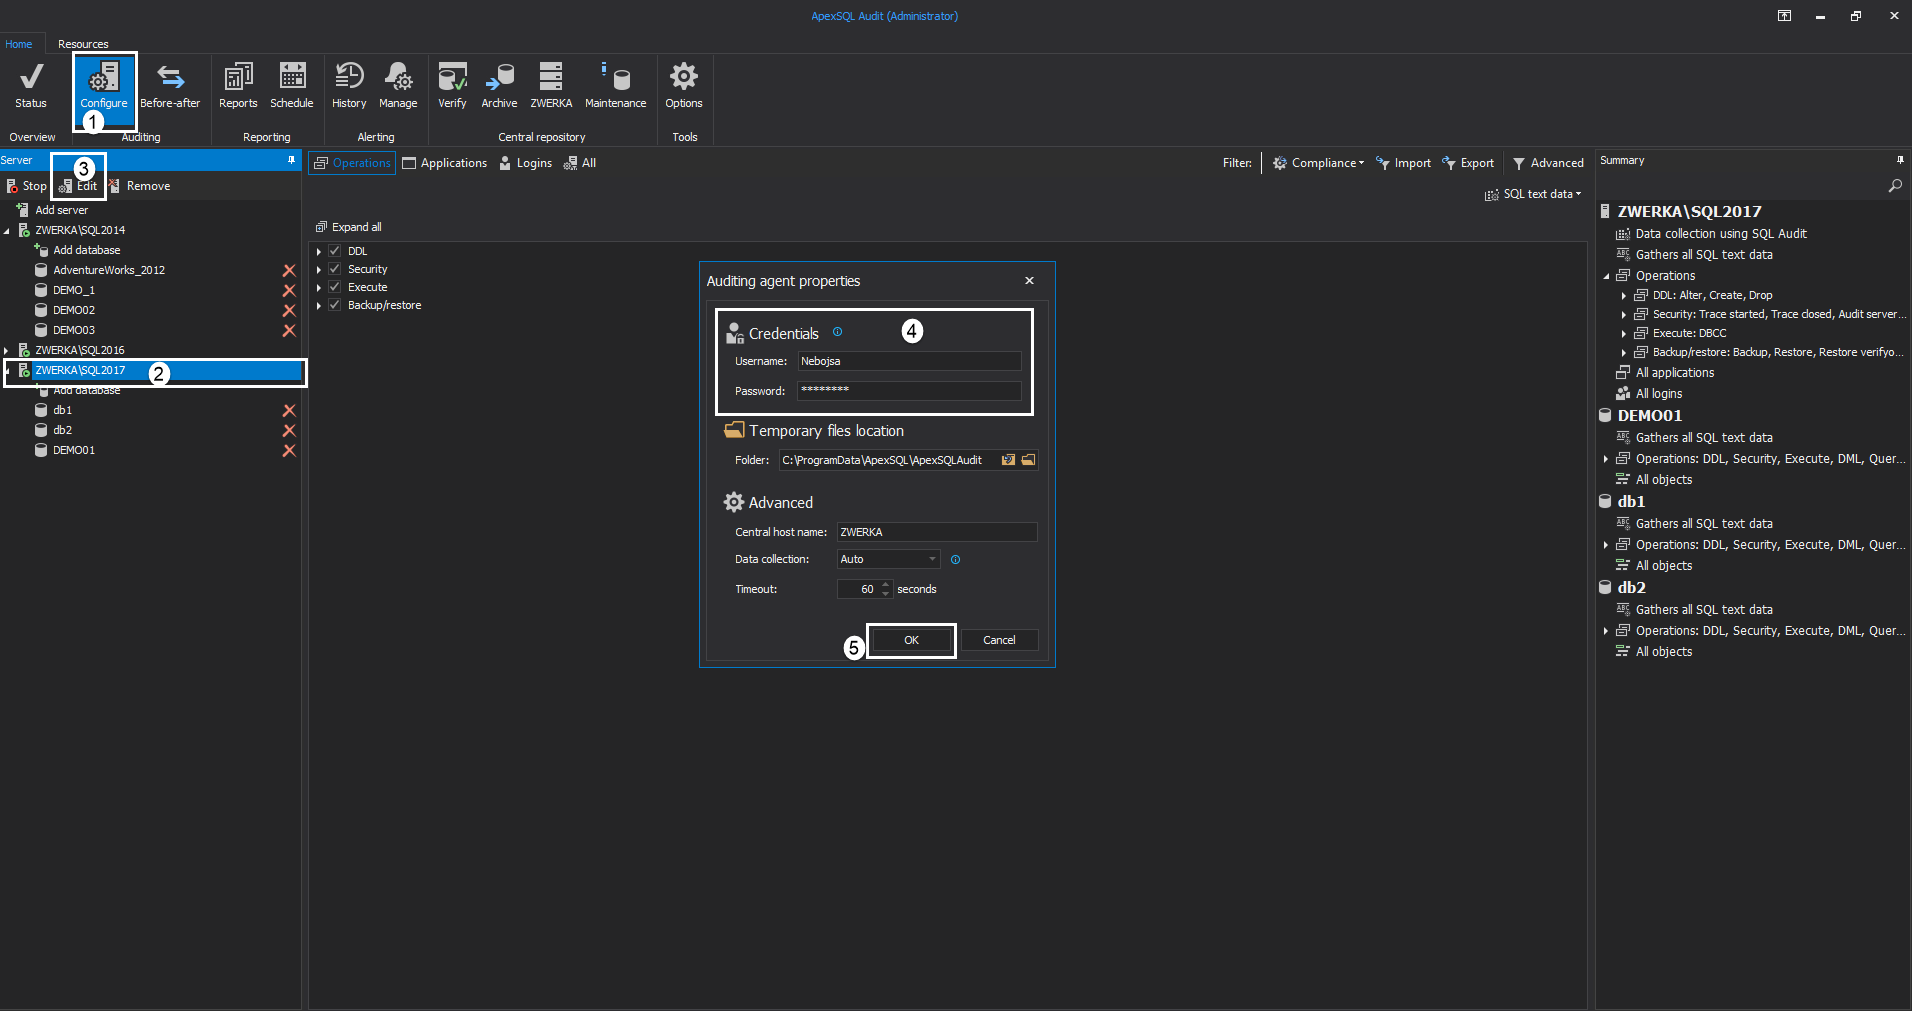This screenshot has height=1011, width=1912.
Task: Expand DEMO01 Operations in Summary
Action: (1607, 459)
